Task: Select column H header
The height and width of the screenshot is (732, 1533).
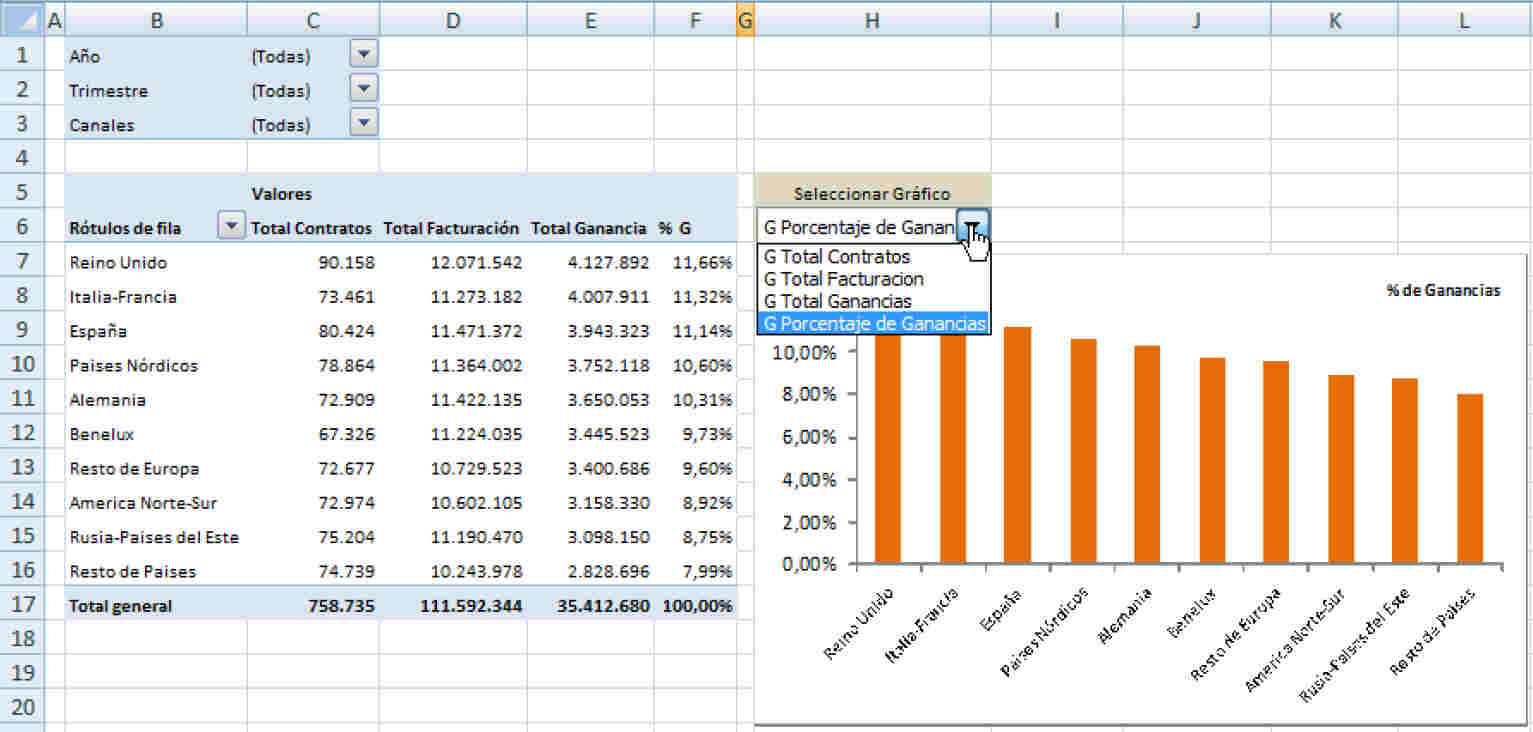Action: pyautogui.click(x=872, y=19)
